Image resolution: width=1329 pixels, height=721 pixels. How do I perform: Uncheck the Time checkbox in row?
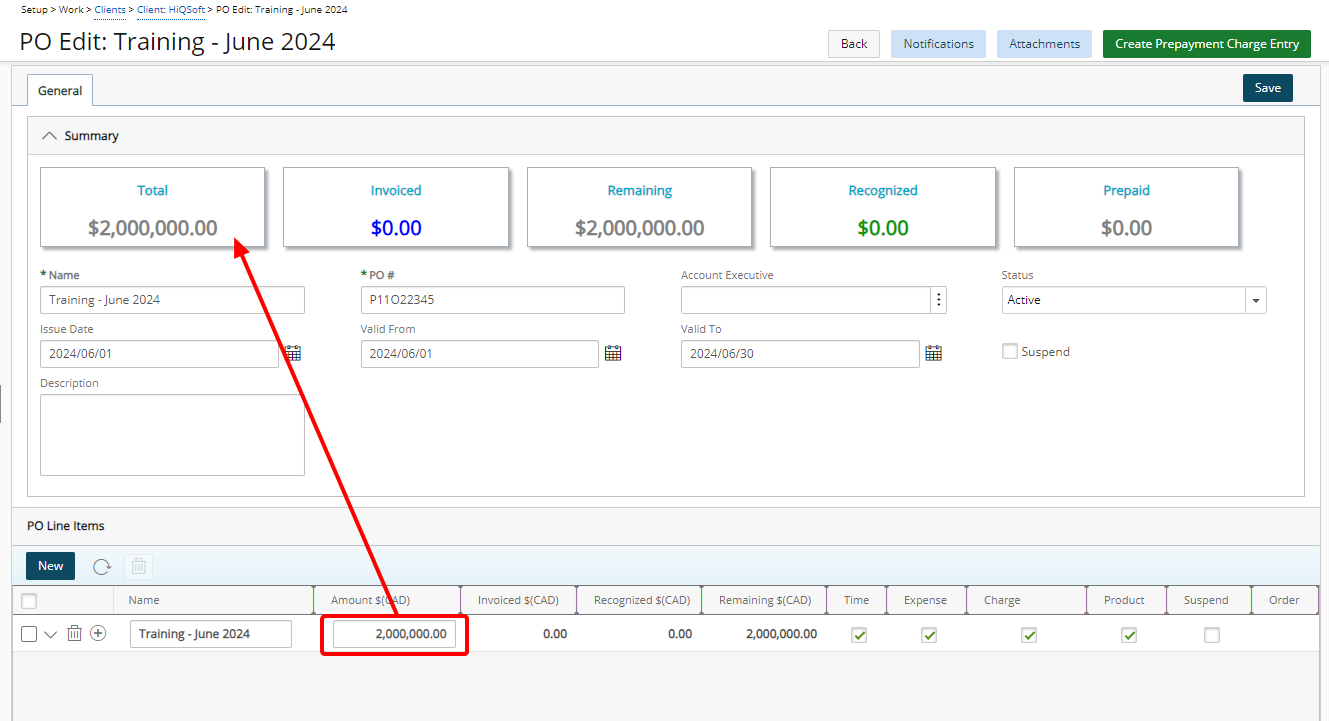(858, 634)
